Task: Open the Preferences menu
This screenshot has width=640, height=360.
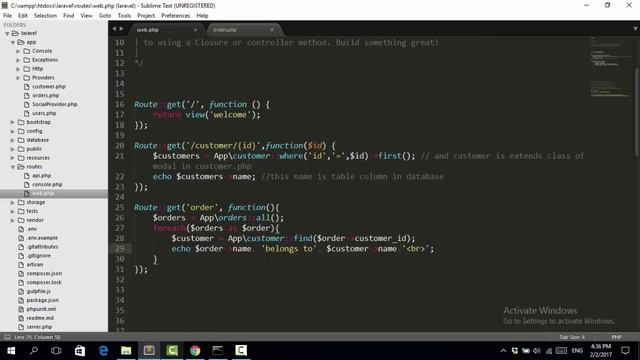Action: click(176, 16)
